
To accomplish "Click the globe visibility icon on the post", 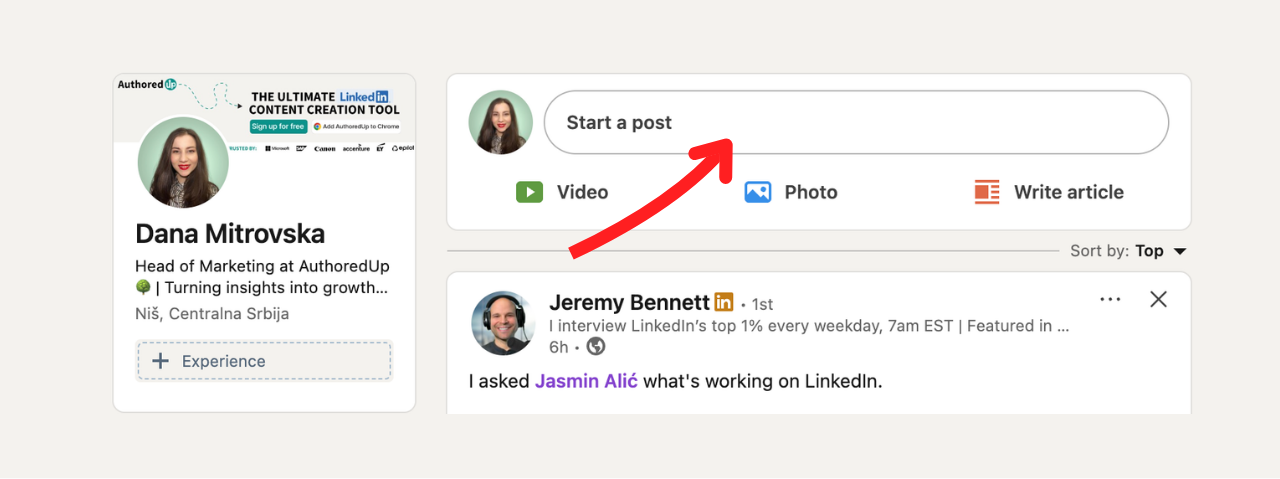I will 596,347.
